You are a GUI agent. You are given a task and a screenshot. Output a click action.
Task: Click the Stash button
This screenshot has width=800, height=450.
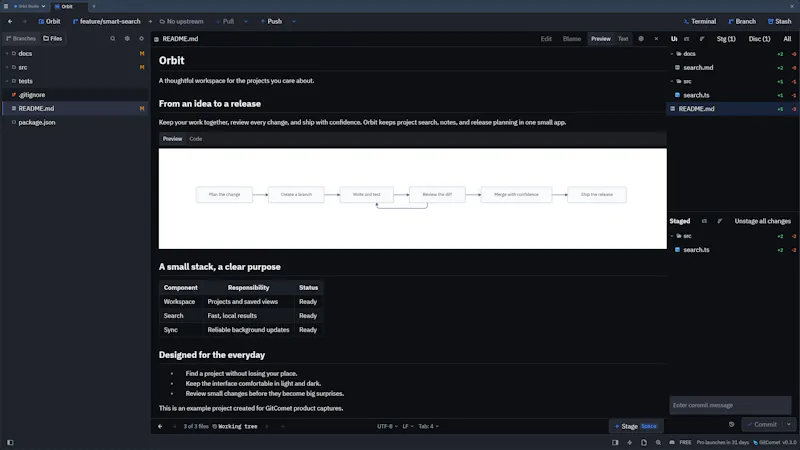coord(779,21)
